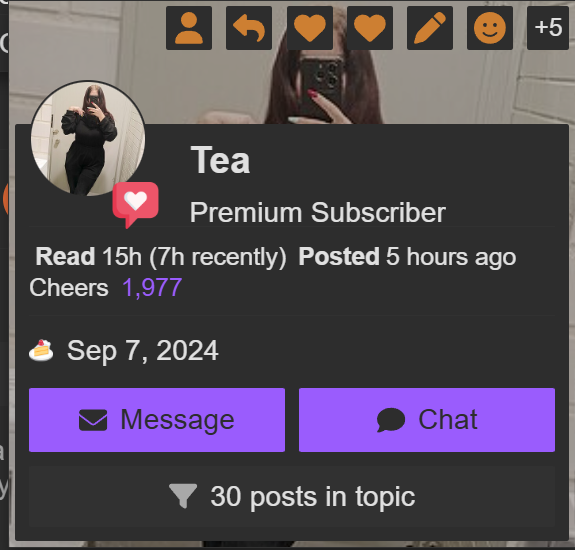Click the birthday cake icon
This screenshot has height=550, width=575.
(x=41, y=350)
